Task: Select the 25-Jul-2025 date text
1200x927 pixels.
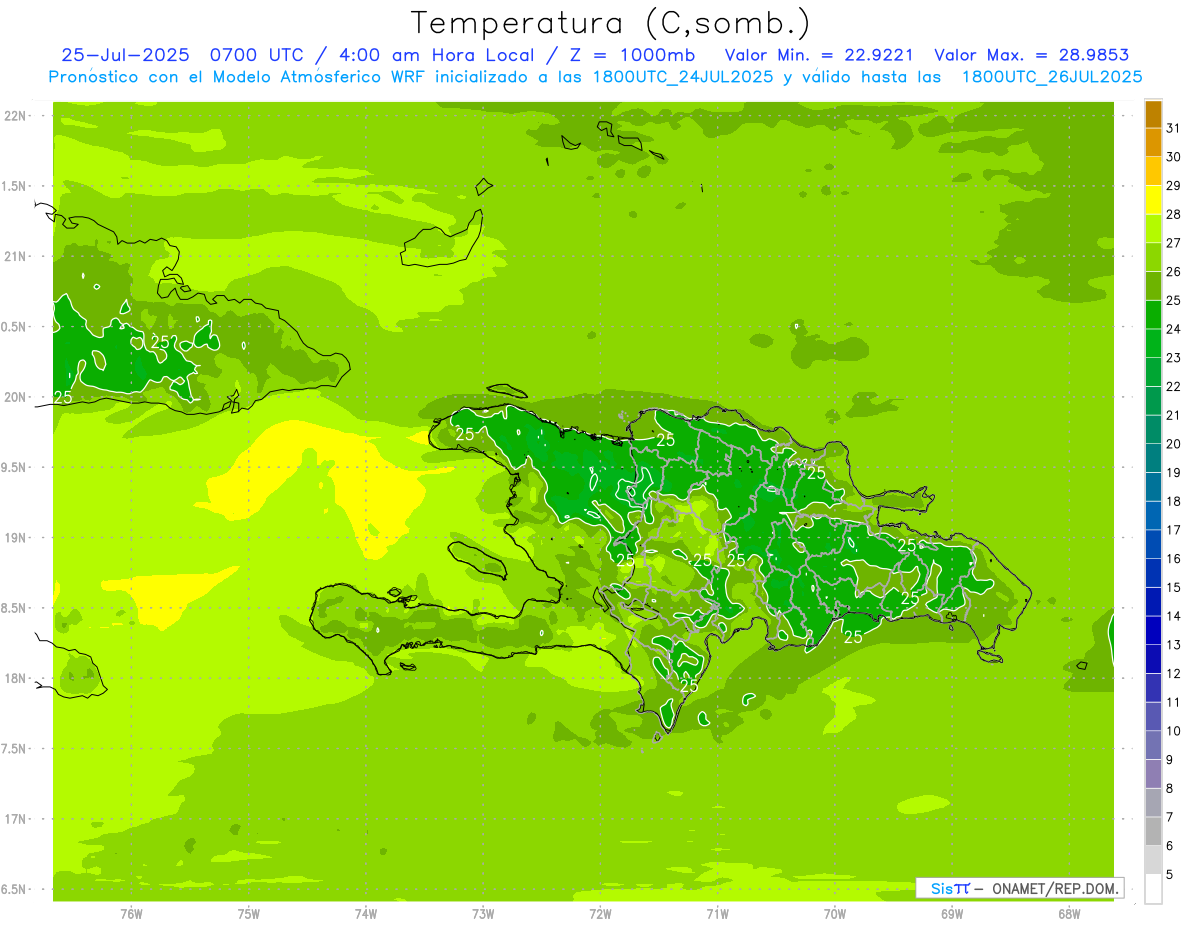Action: point(126,55)
